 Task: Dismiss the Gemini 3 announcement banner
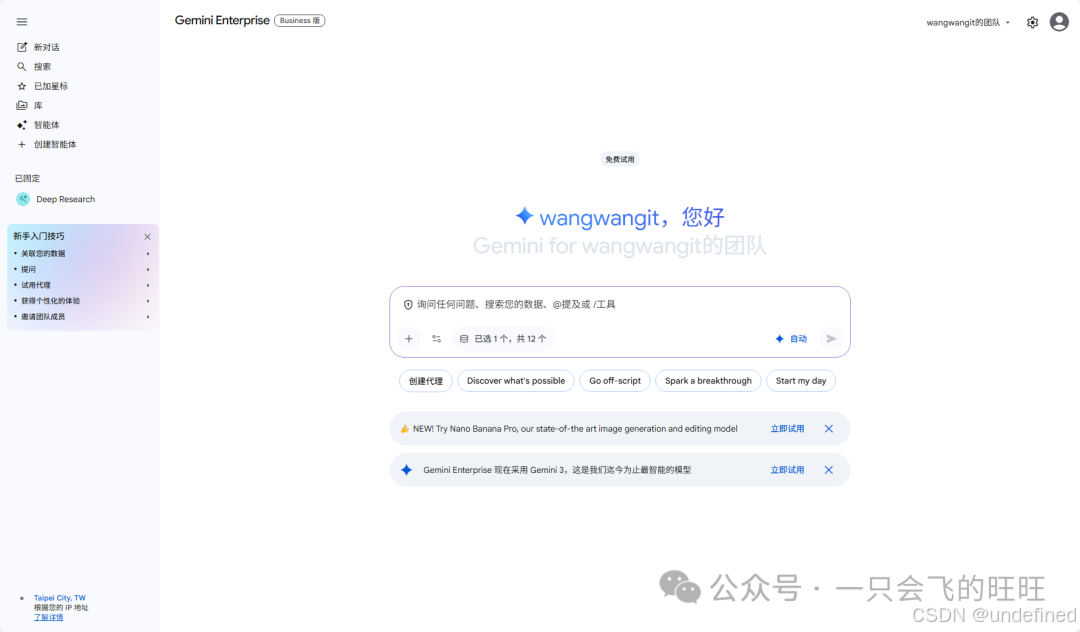(x=829, y=470)
